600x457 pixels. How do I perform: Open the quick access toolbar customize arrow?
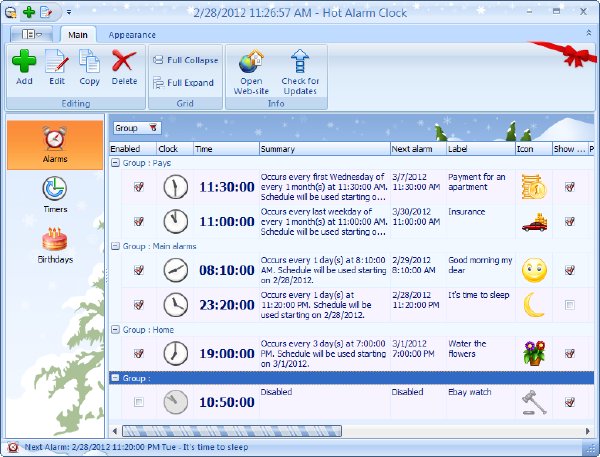pos(69,12)
